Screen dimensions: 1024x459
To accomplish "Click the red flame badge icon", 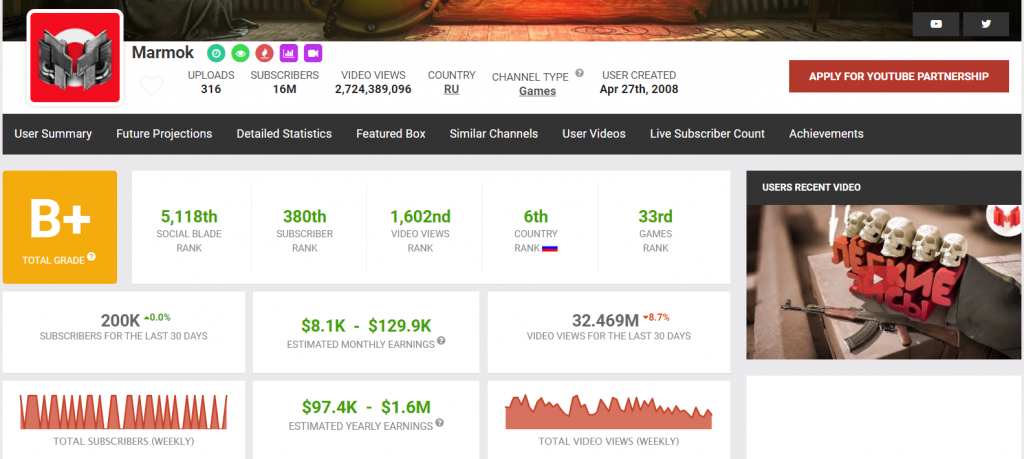I will coord(265,52).
